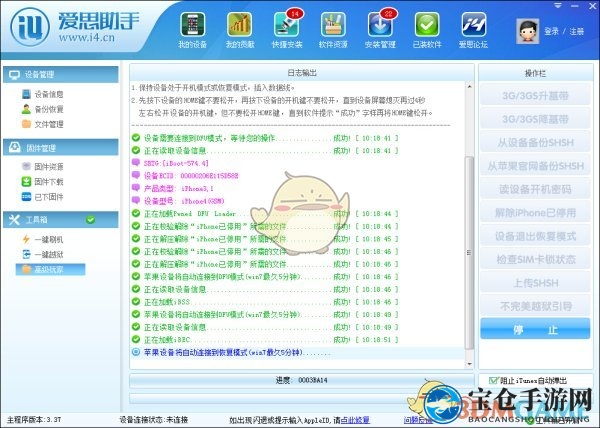600x428 pixels.
Task: Open 已装软件 green checkmark icon
Action: pyautogui.click(x=427, y=31)
